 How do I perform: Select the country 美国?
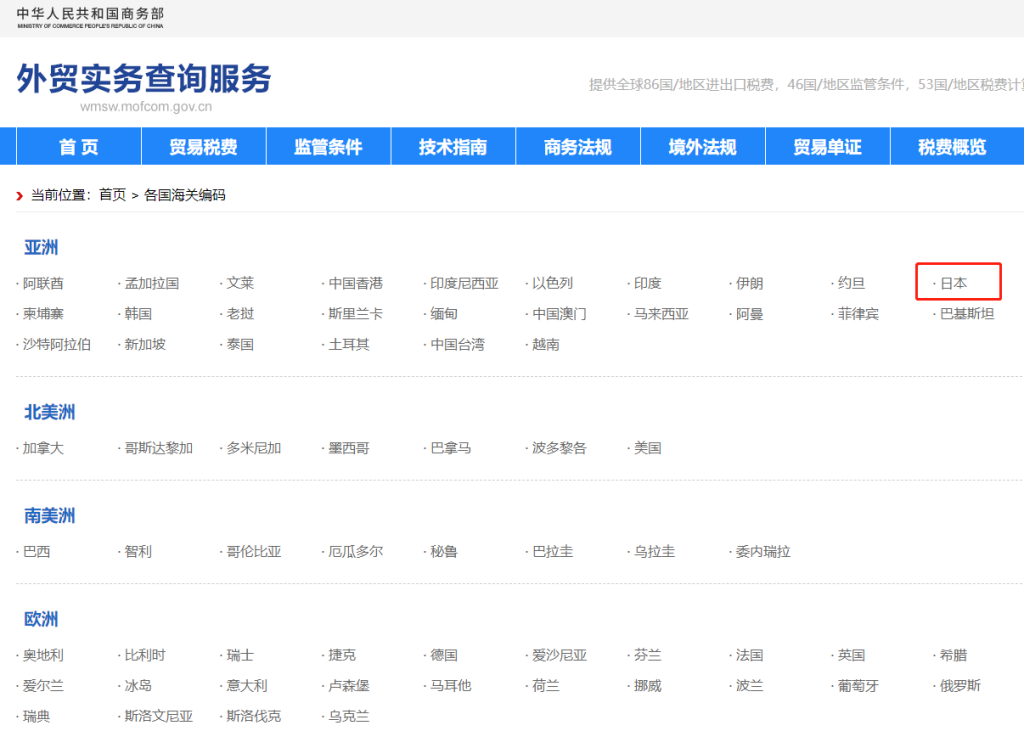(x=647, y=448)
